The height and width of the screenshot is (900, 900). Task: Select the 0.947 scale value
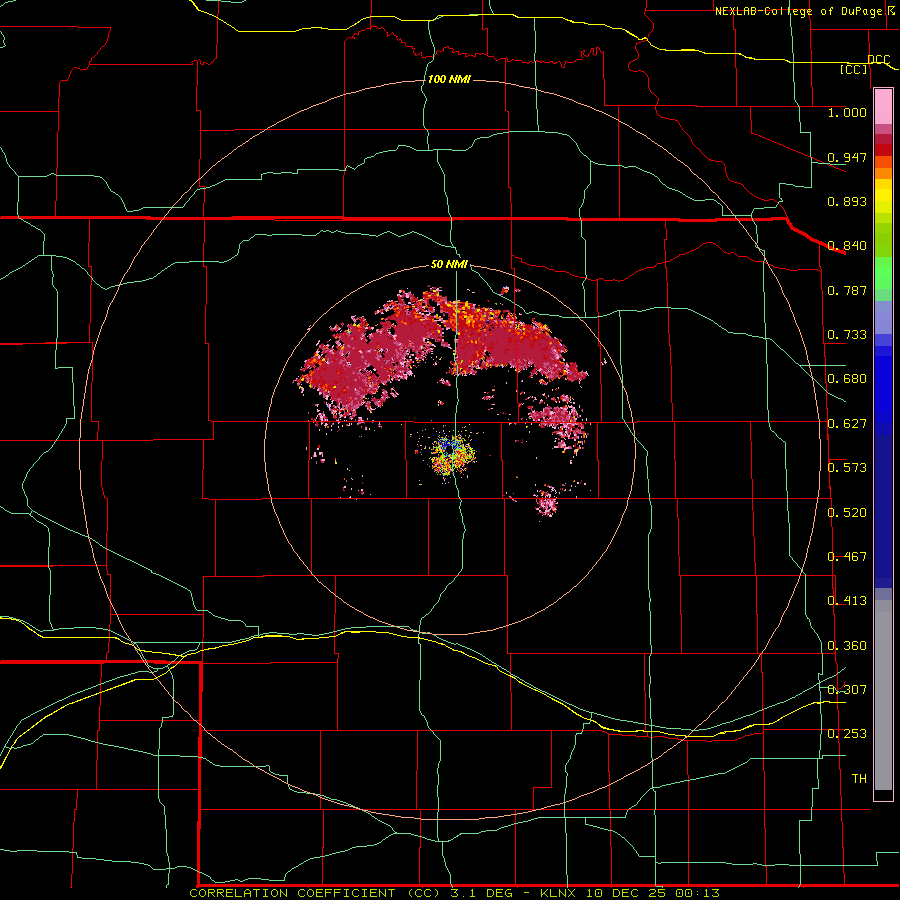[847, 157]
